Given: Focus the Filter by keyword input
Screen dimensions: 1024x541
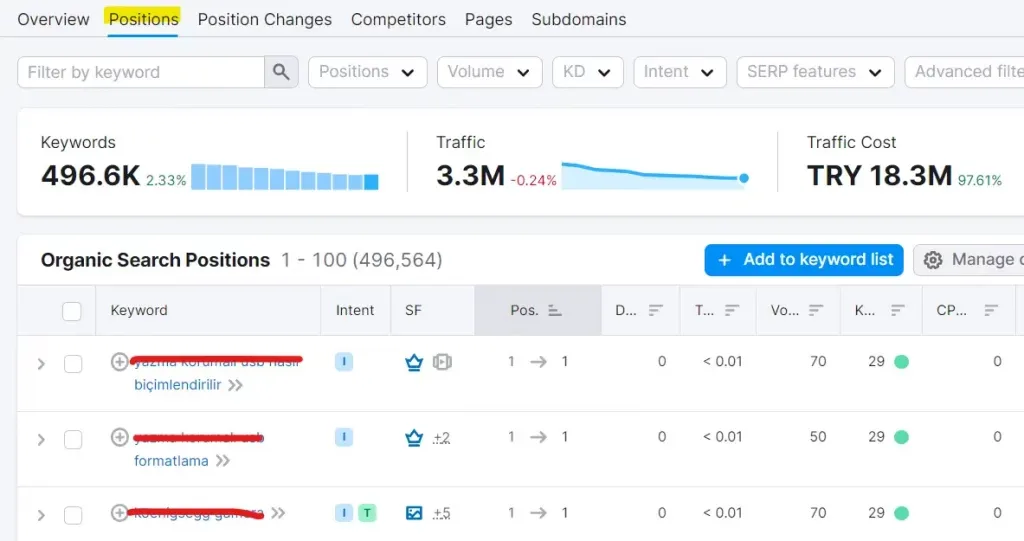Looking at the screenshot, I should (x=141, y=72).
